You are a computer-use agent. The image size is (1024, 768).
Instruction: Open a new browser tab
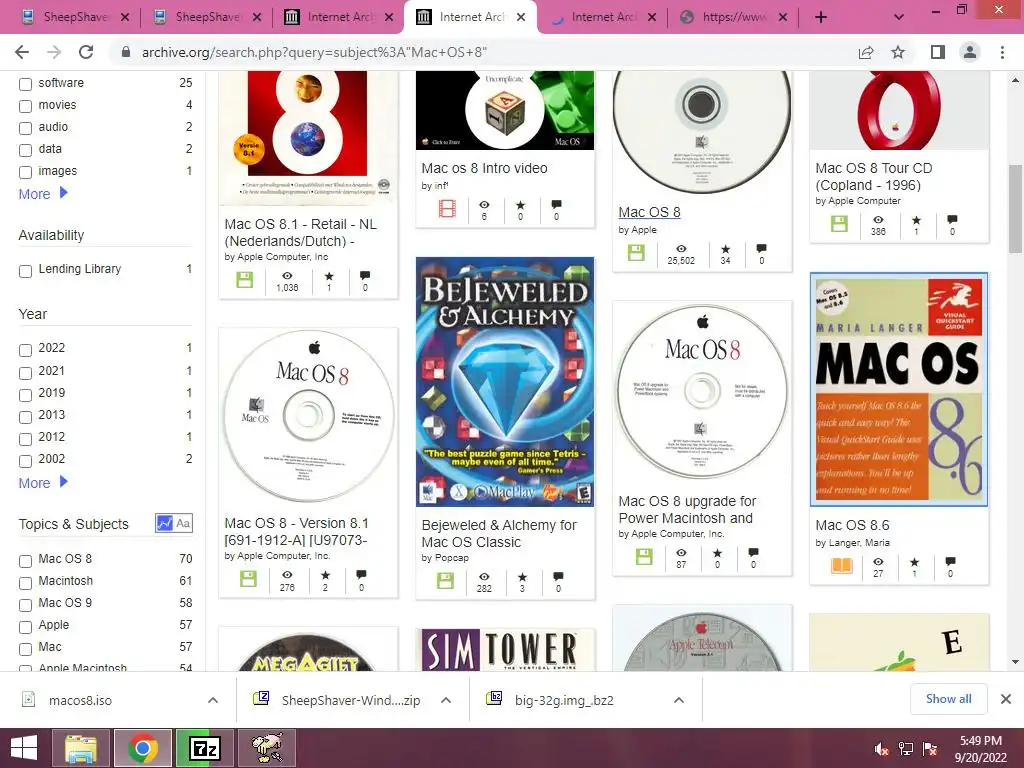pos(821,18)
